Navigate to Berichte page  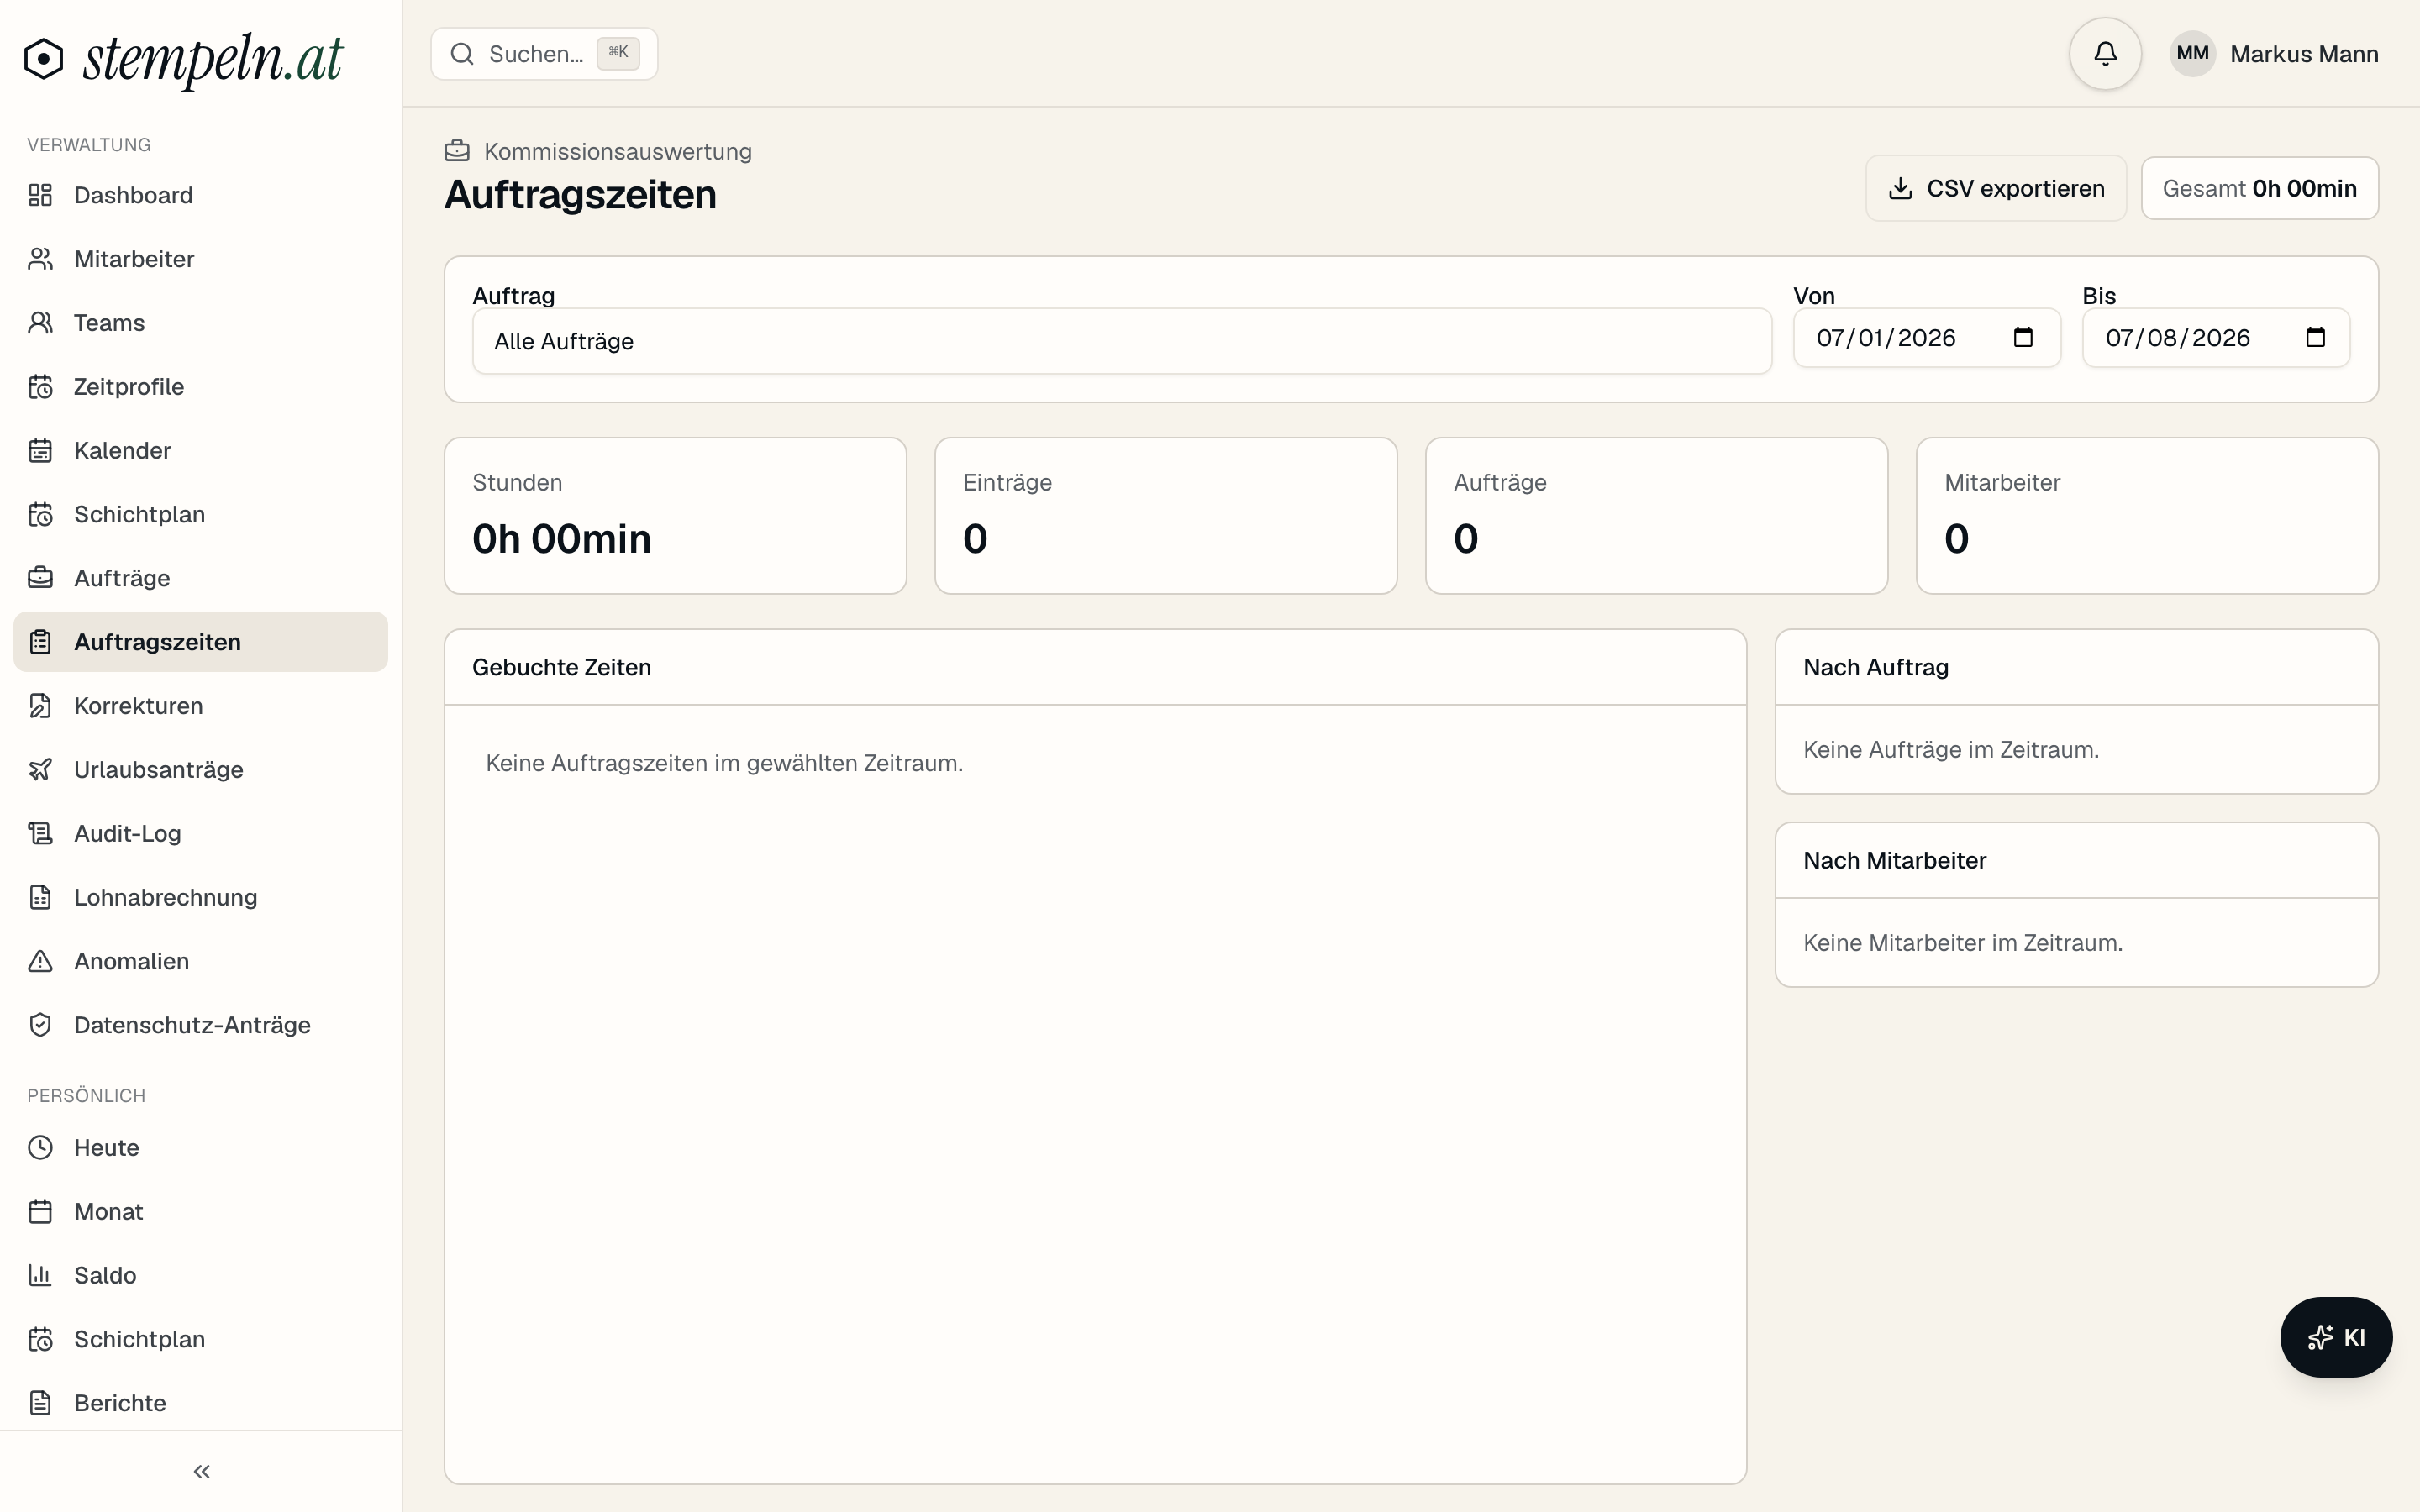pyautogui.click(x=201, y=1403)
